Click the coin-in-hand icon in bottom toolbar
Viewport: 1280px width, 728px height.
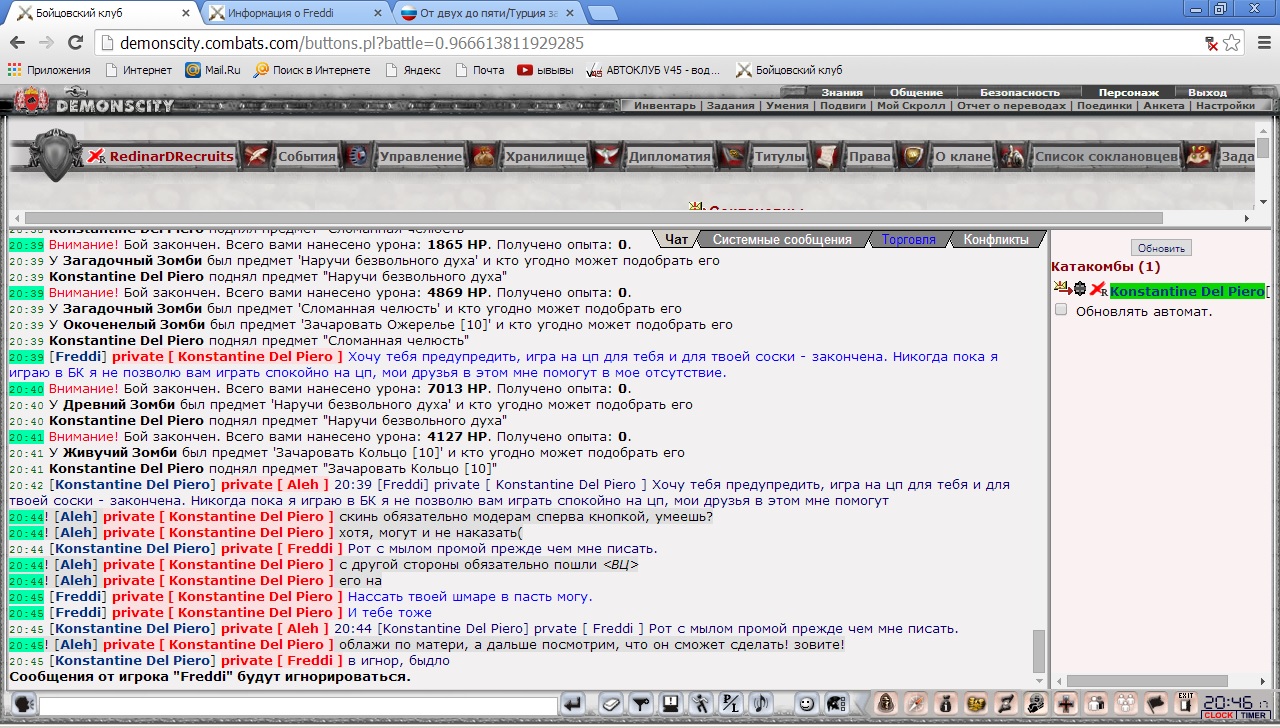(x=1037, y=703)
